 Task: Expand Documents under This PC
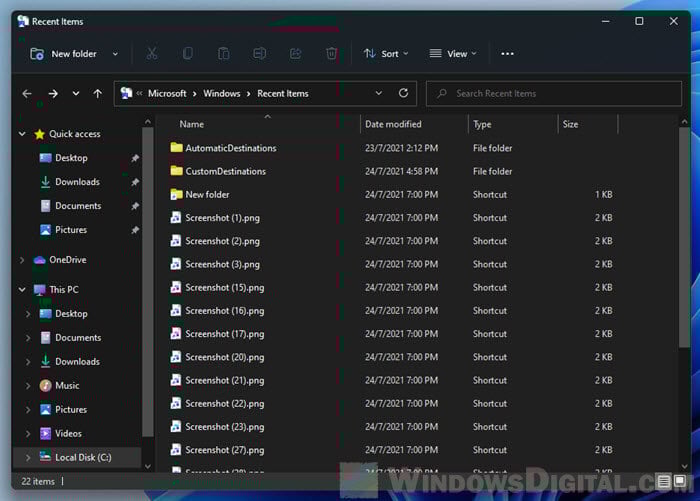tap(28, 338)
